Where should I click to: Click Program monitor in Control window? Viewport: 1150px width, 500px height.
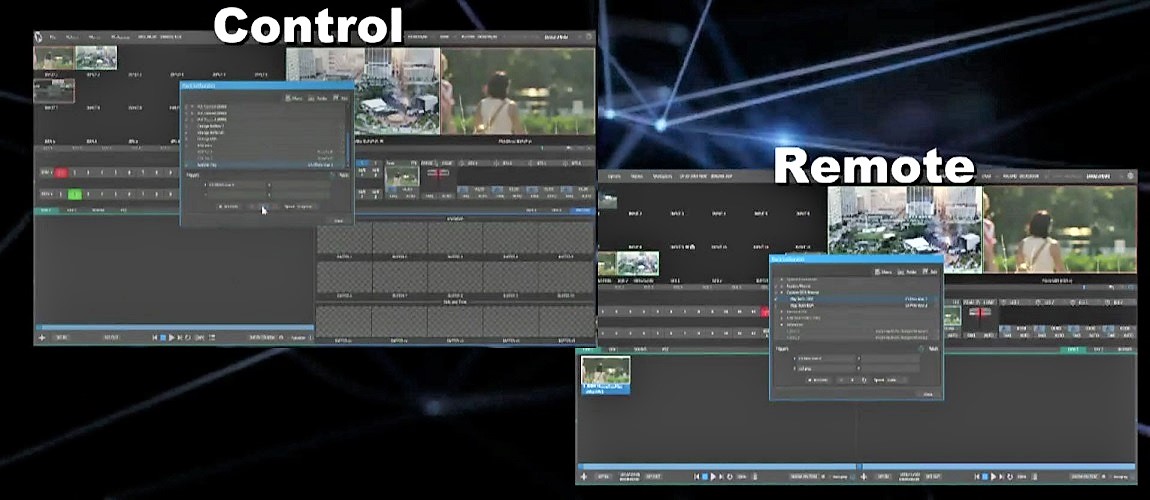[x=518, y=91]
